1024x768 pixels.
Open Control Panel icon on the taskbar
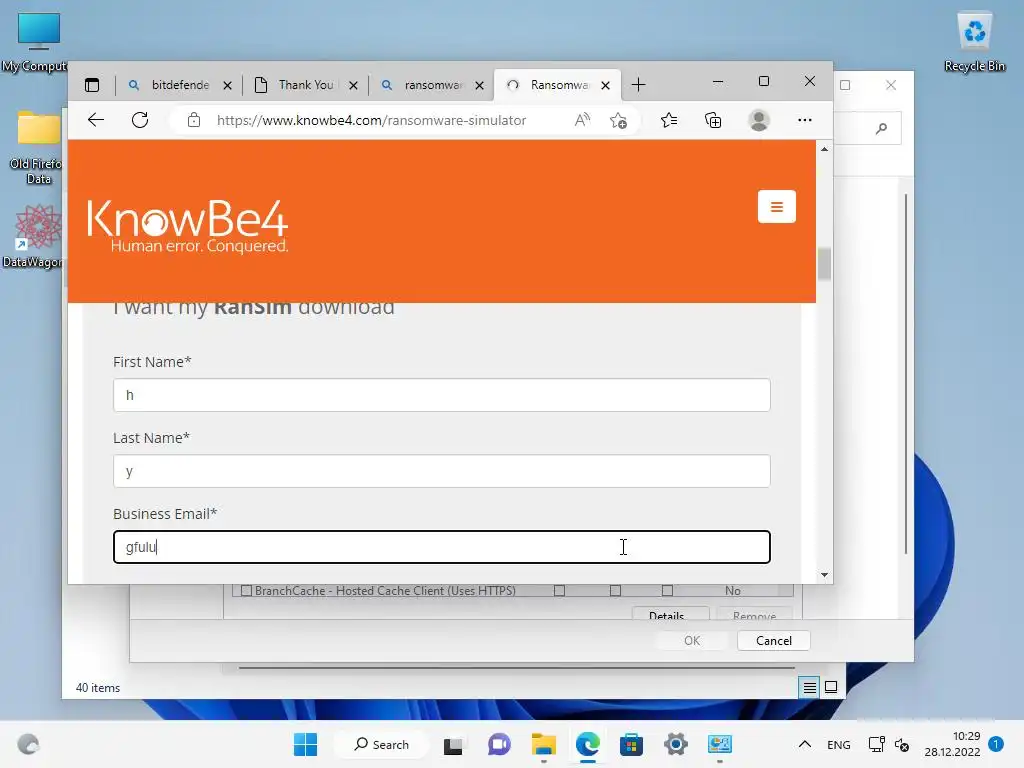(x=720, y=744)
